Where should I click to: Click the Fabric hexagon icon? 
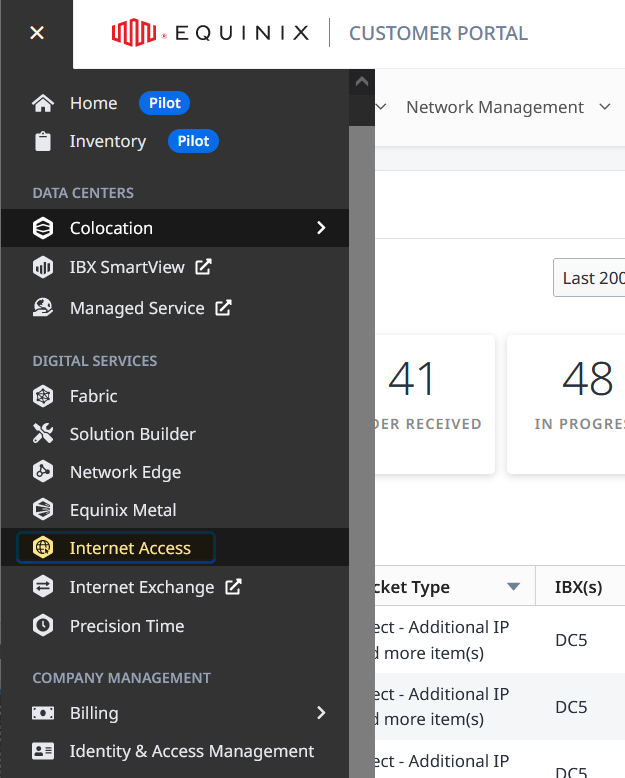[43, 396]
